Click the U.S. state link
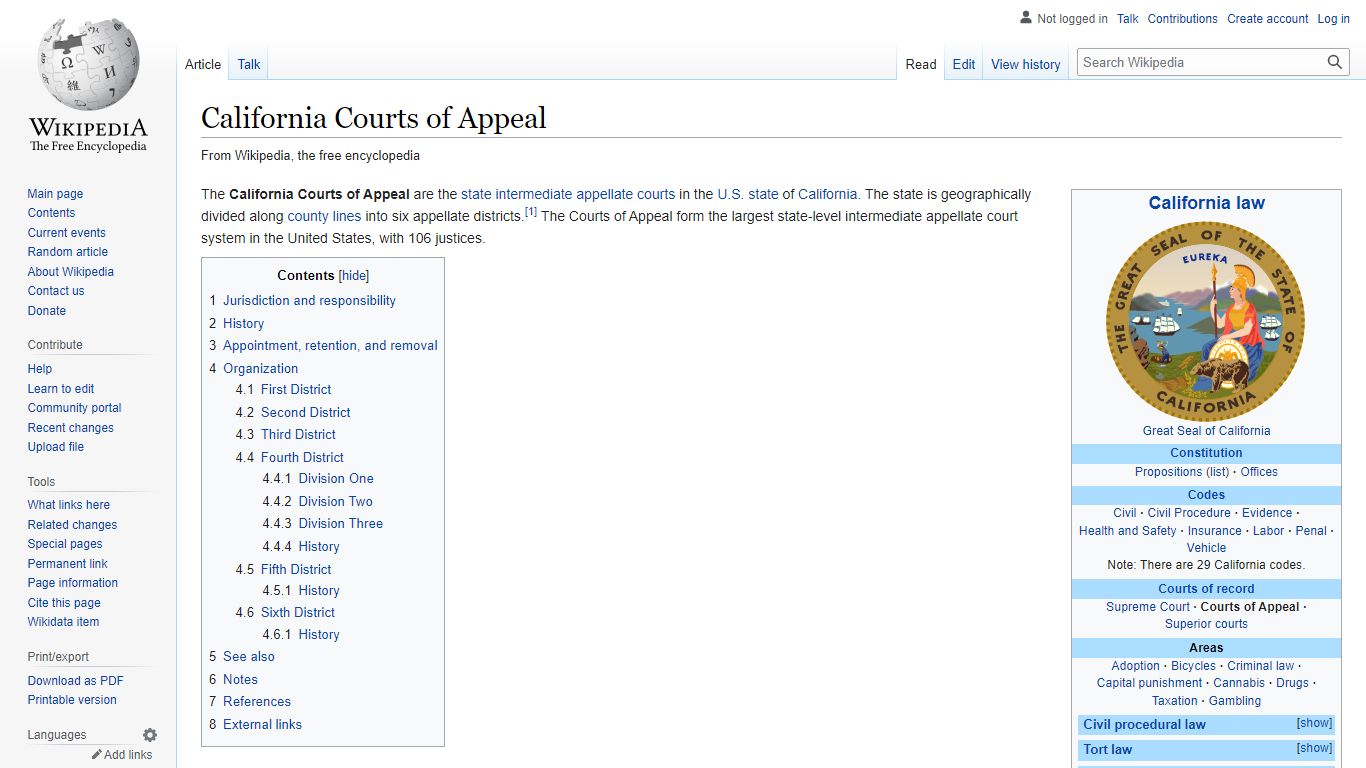 747,195
